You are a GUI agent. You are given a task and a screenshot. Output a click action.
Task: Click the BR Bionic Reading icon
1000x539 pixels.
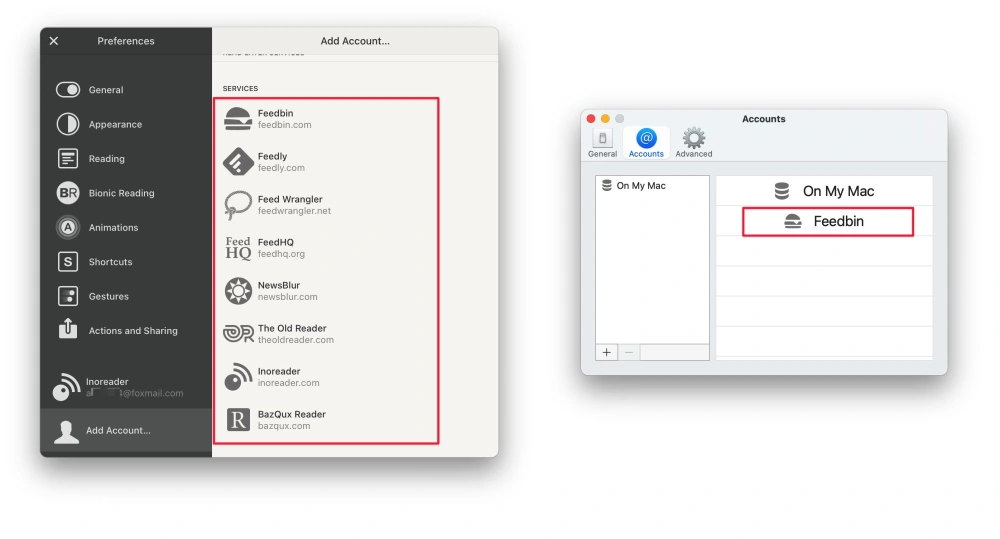point(68,193)
